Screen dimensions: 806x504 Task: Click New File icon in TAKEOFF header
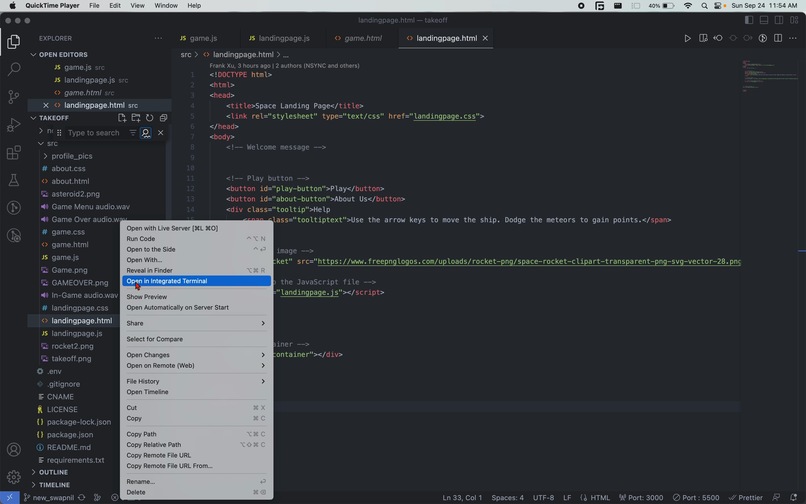pos(122,118)
